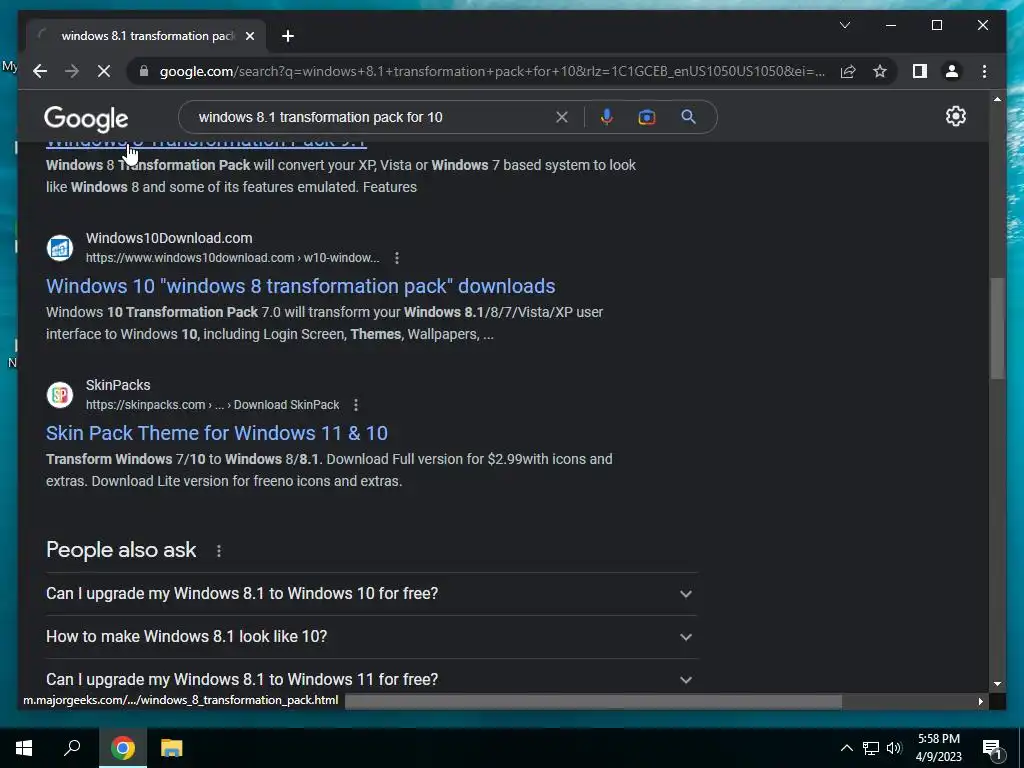Open the taskbar clock and date

click(x=938, y=748)
